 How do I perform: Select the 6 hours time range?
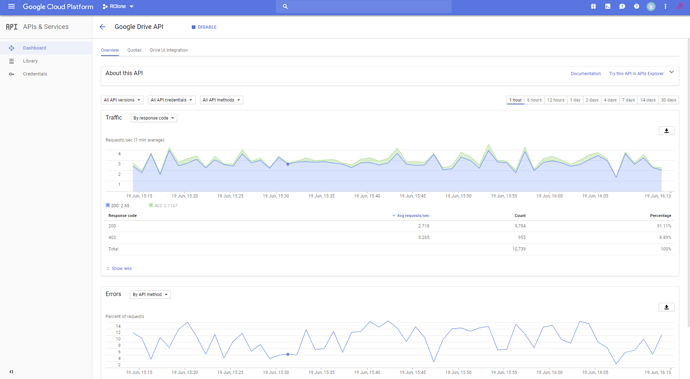[534, 100]
